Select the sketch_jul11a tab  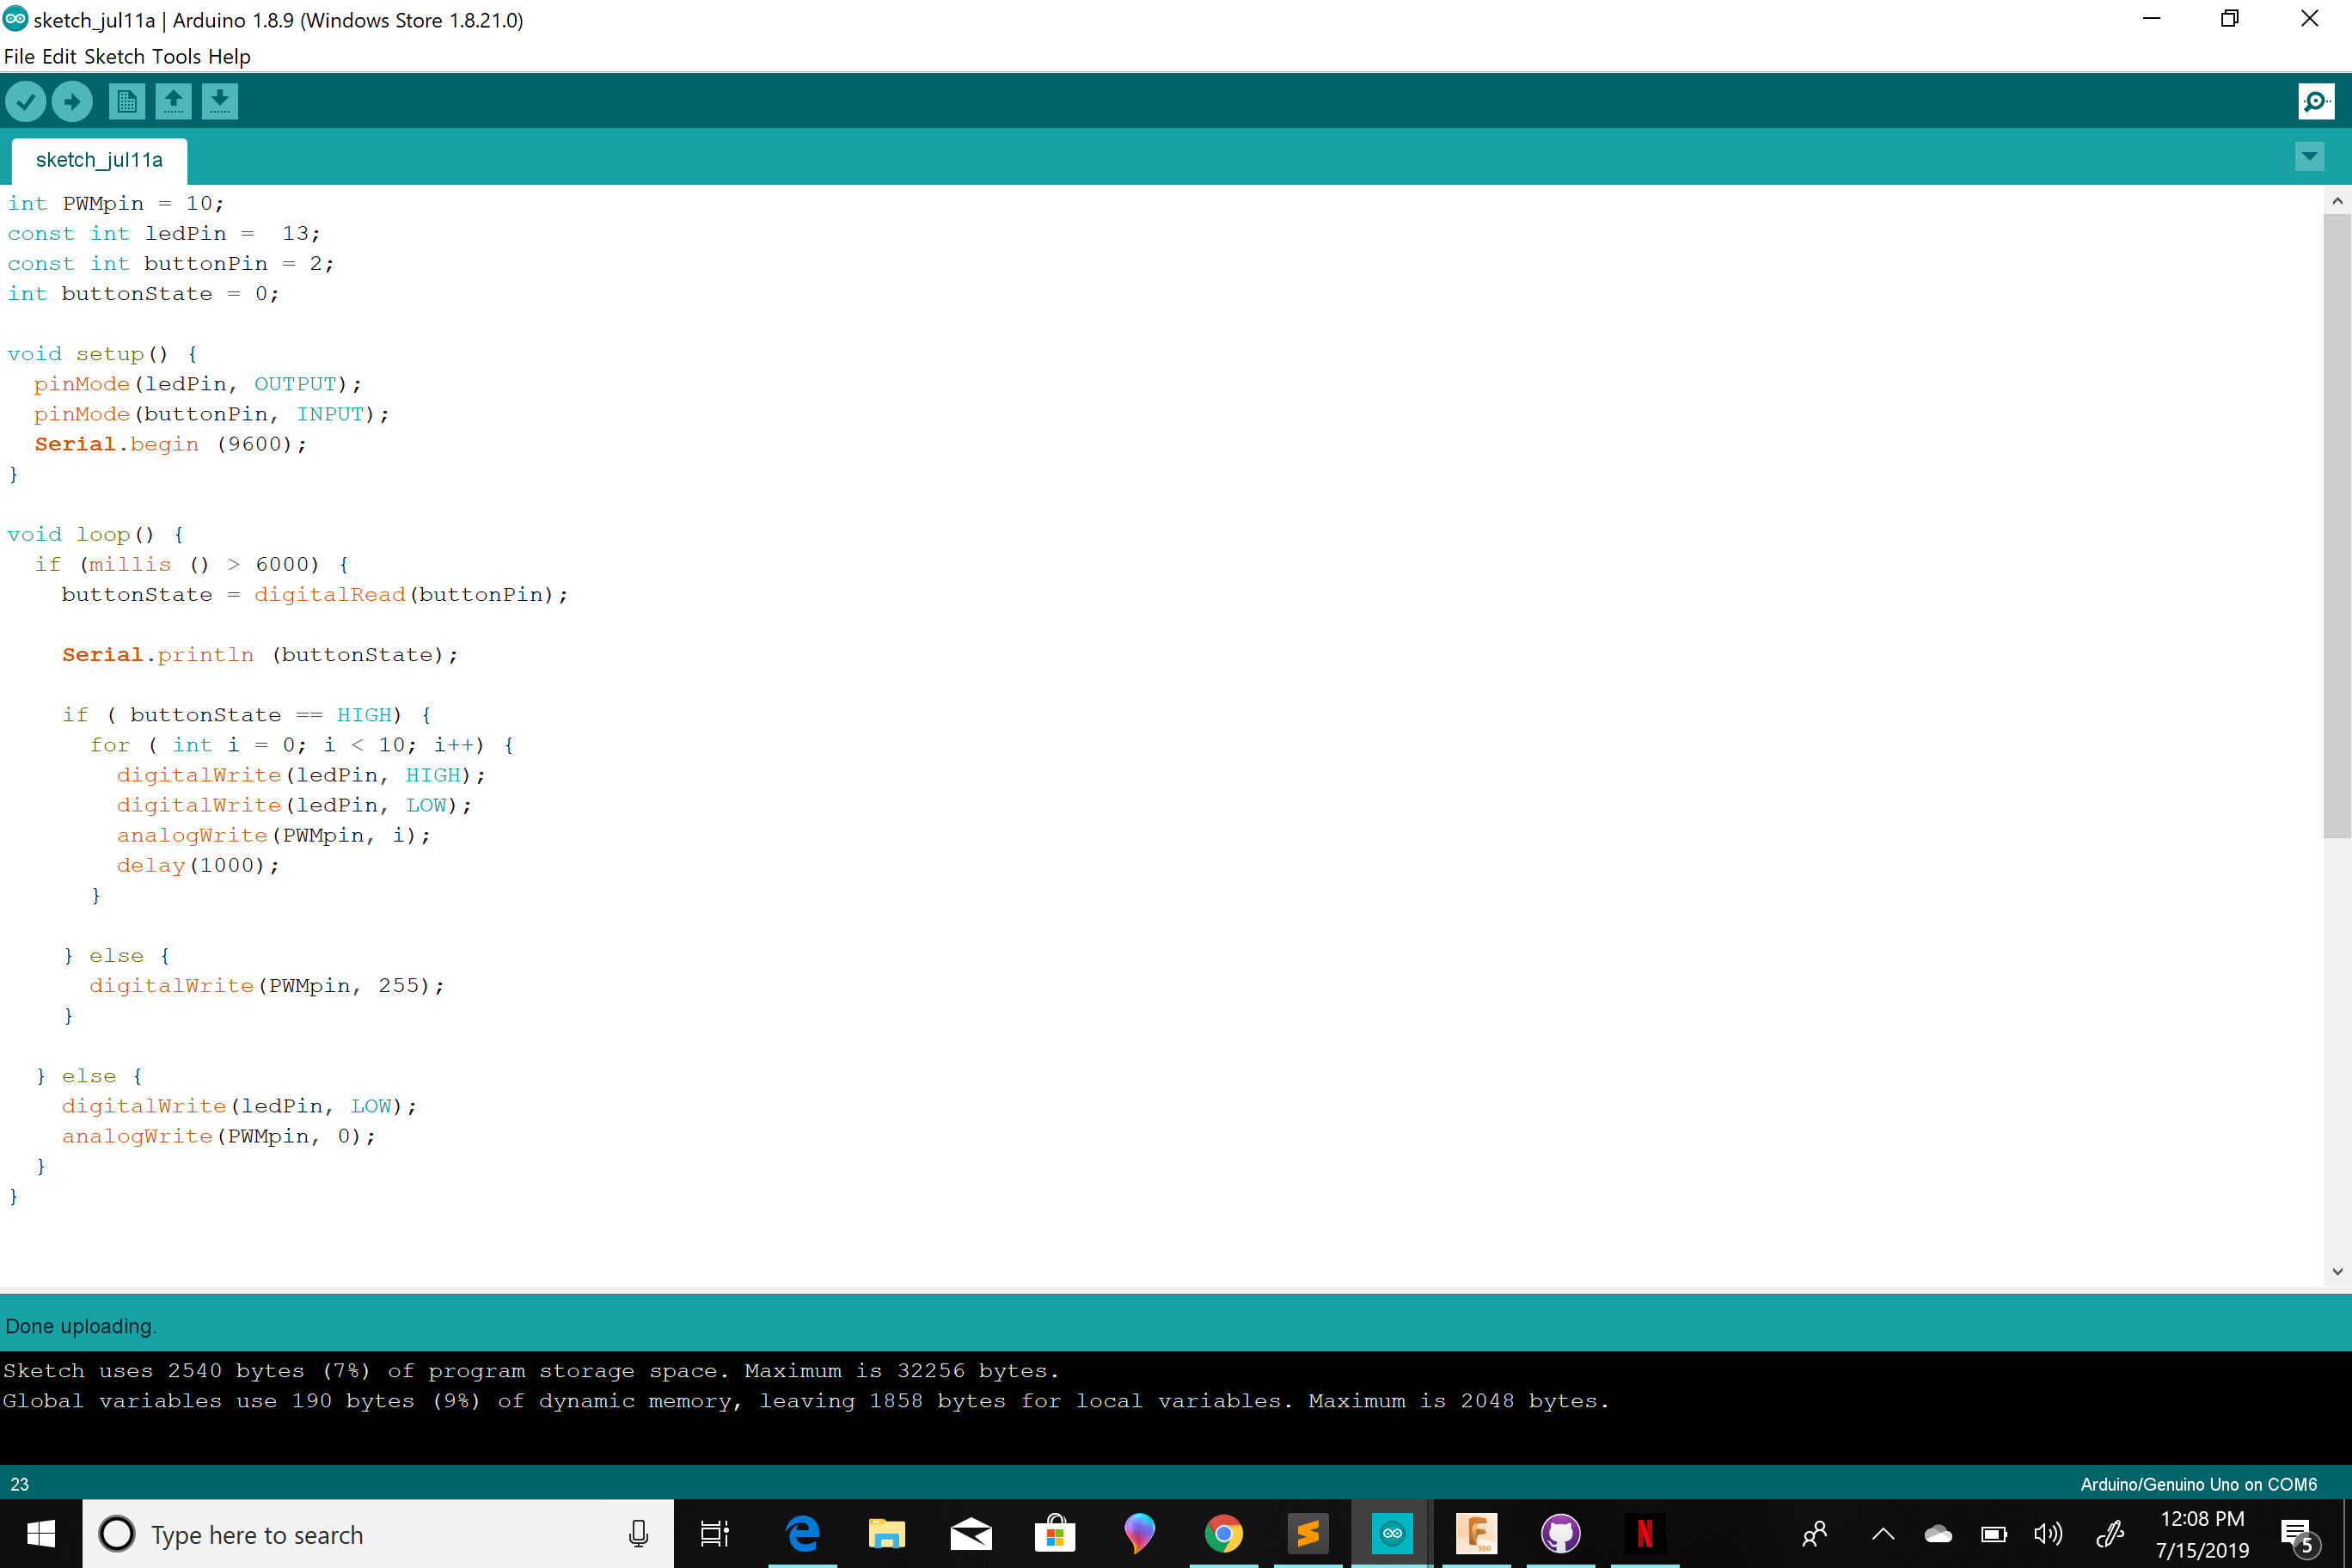click(99, 160)
